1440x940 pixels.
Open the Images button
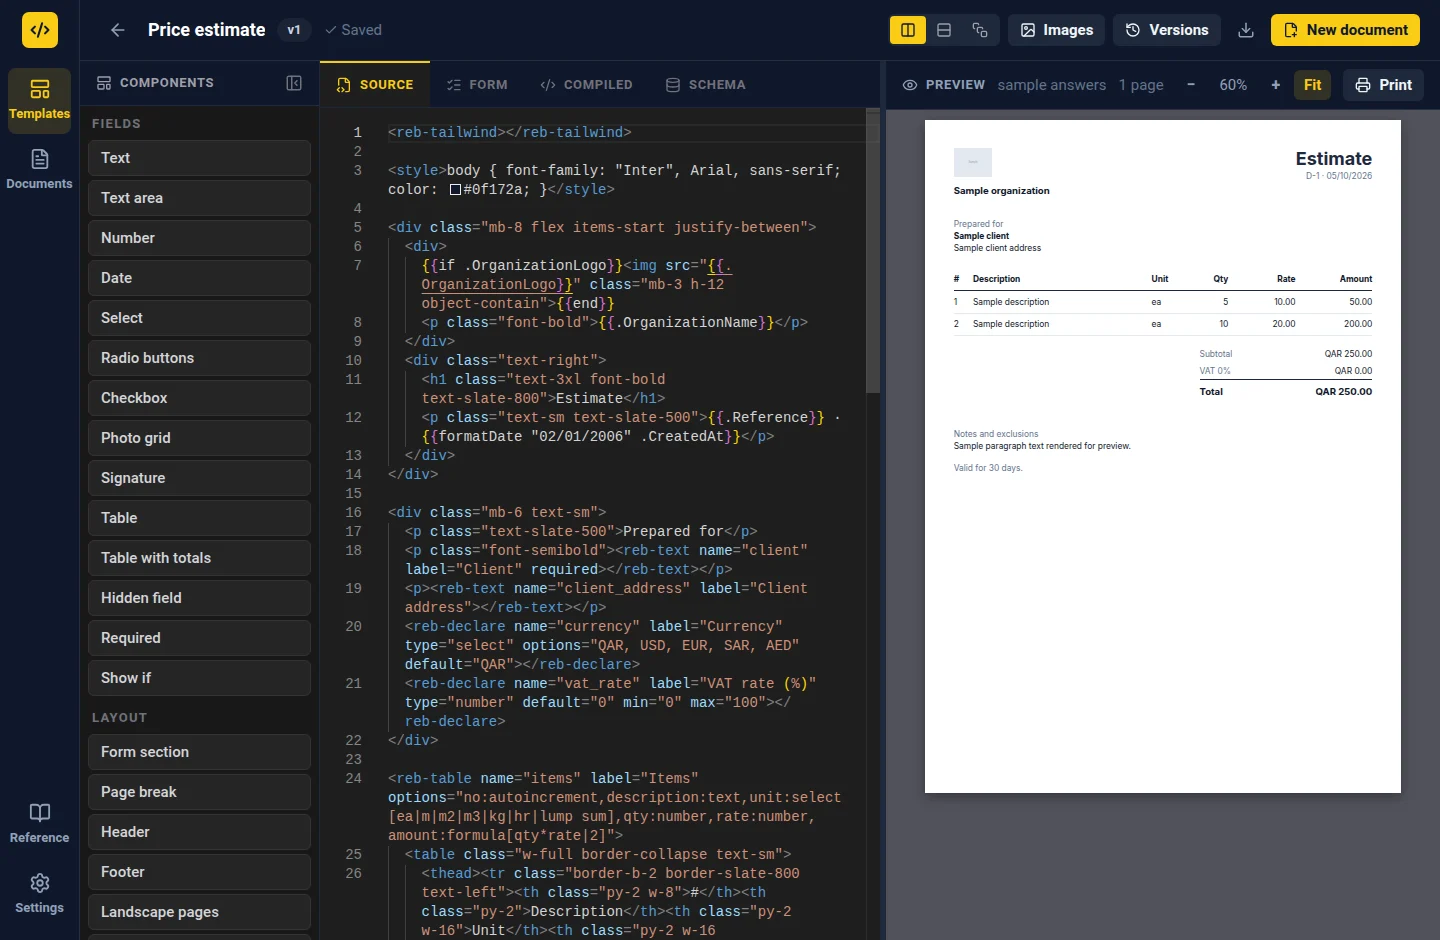tap(1057, 30)
